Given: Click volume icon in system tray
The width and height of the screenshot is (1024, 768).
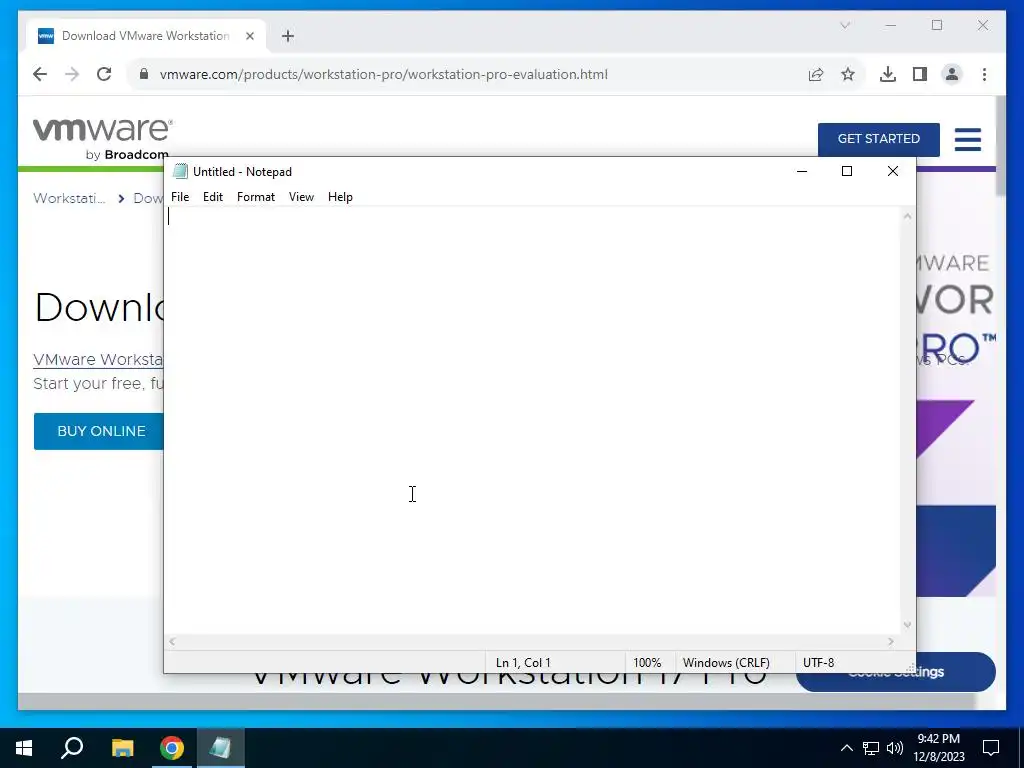Looking at the screenshot, I should tap(895, 748).
